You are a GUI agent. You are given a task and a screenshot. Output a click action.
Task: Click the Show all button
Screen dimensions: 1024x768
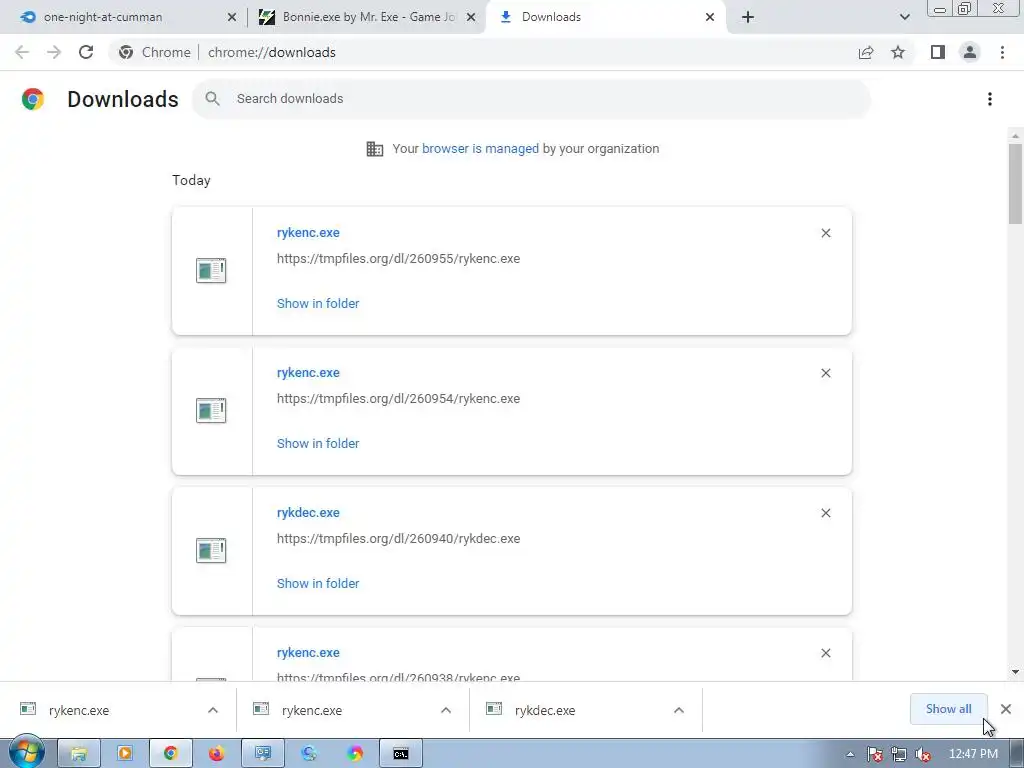948,709
